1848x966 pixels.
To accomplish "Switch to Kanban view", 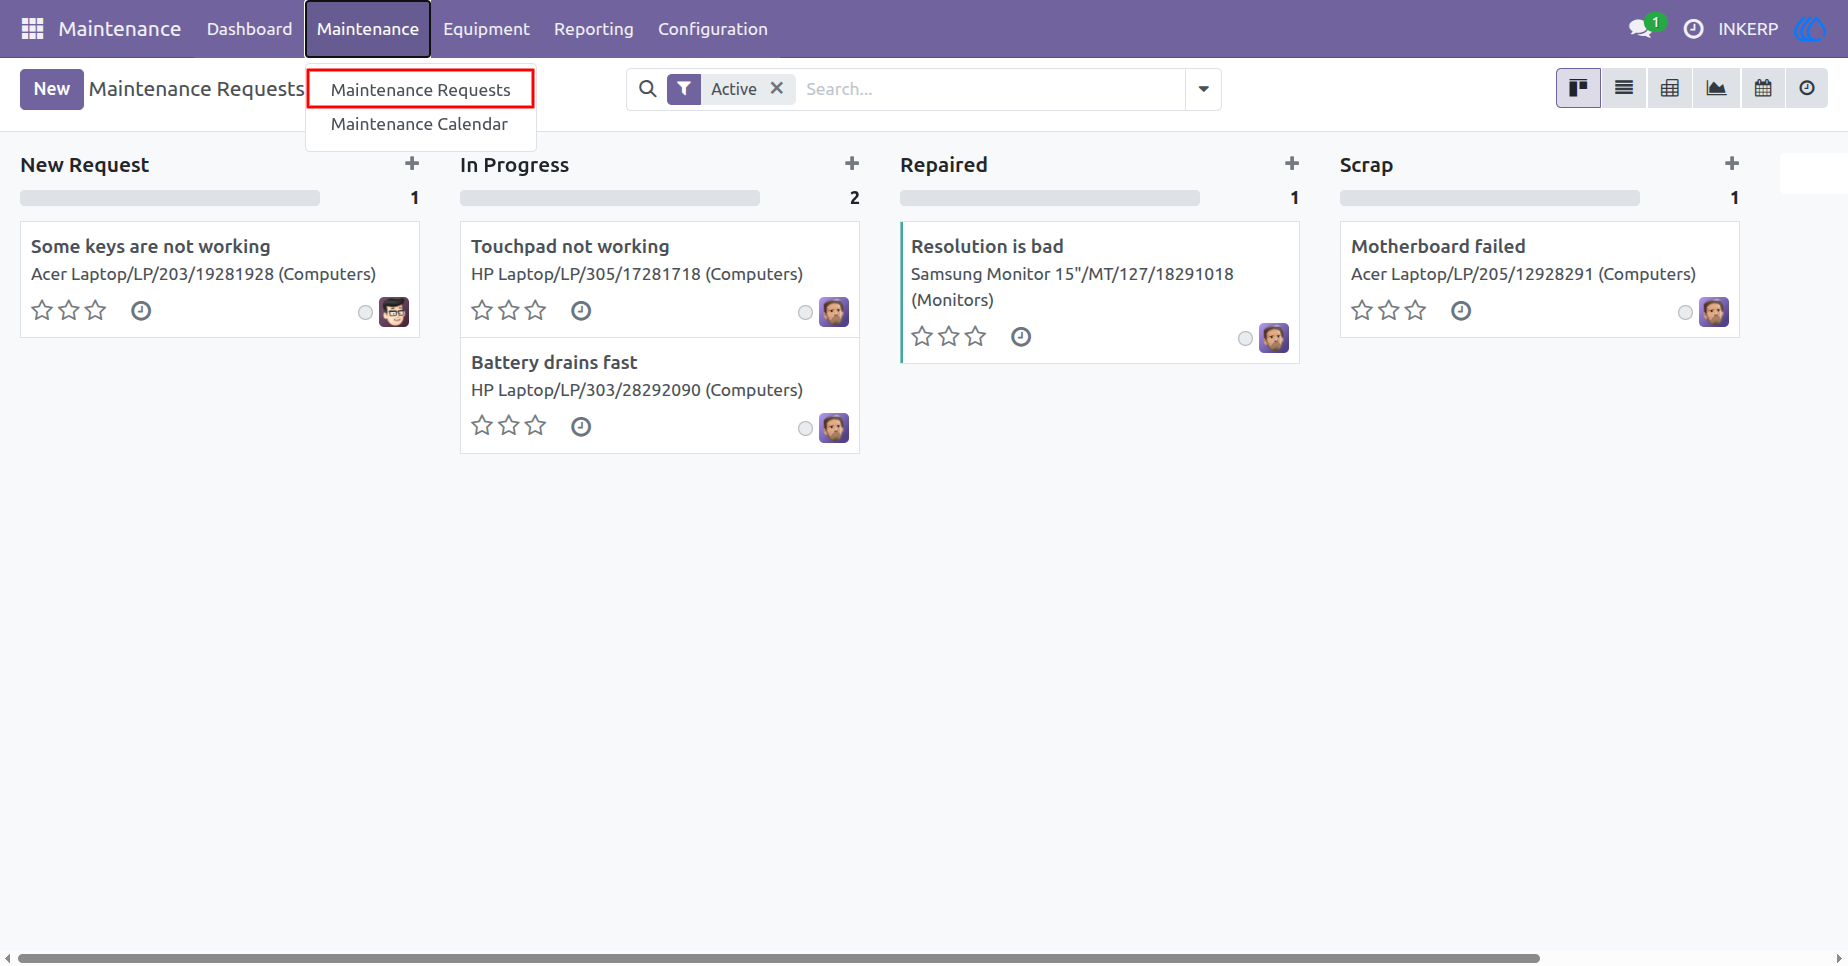I will [x=1578, y=88].
